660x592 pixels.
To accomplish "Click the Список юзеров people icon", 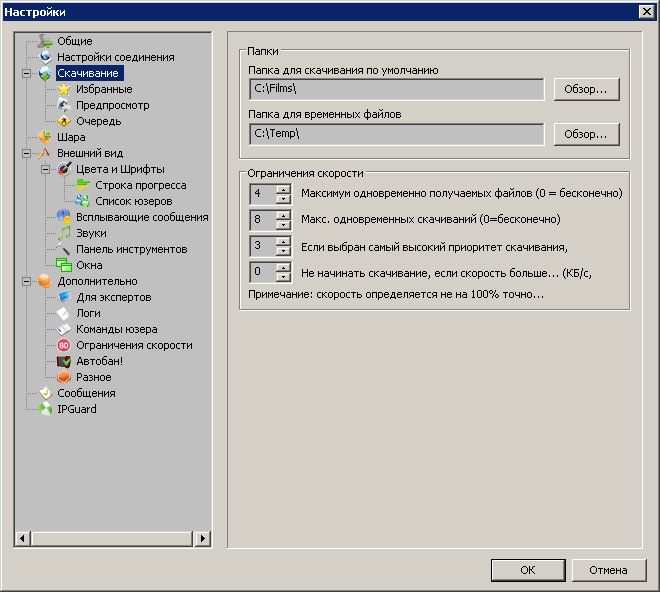I will [83, 201].
